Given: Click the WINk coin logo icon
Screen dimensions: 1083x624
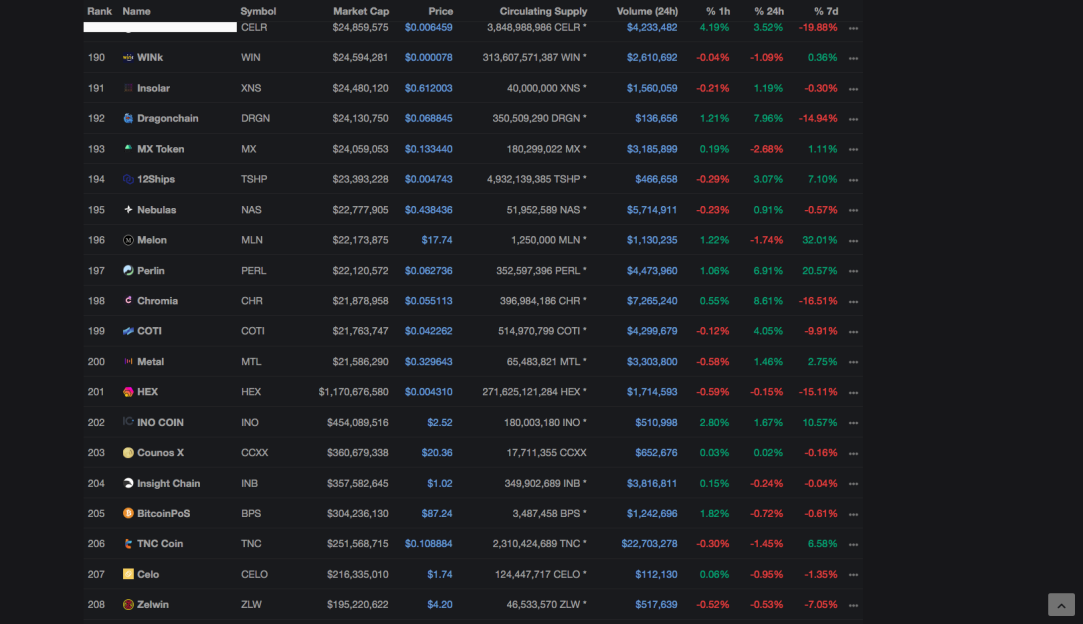Looking at the screenshot, I should click(128, 57).
